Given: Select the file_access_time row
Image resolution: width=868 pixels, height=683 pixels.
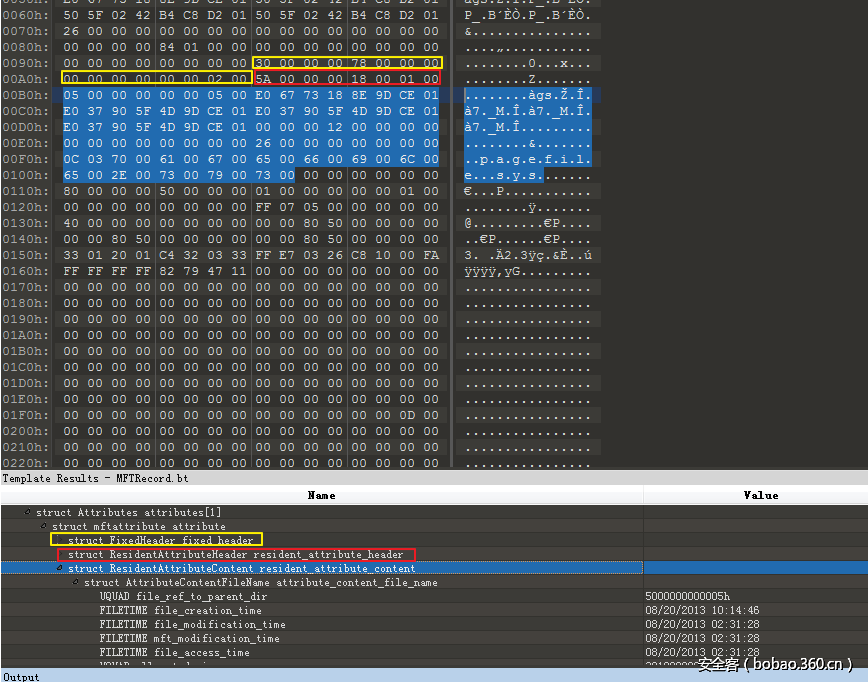Looking at the screenshot, I should click(x=174, y=653).
